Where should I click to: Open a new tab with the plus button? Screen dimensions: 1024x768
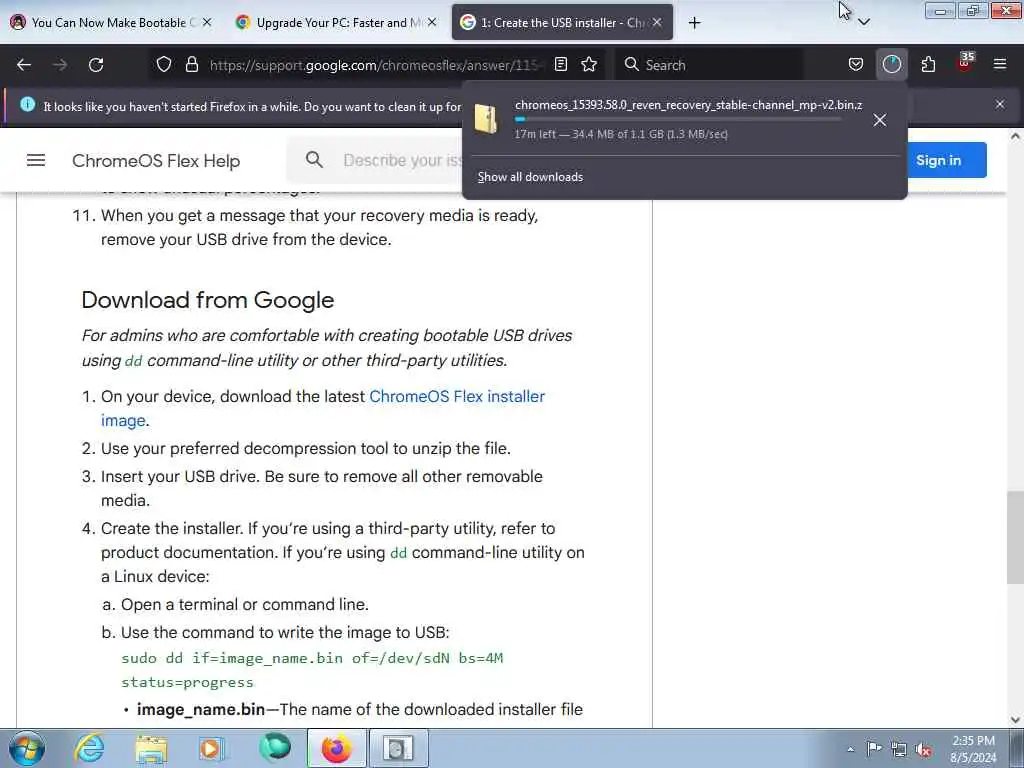click(x=694, y=23)
